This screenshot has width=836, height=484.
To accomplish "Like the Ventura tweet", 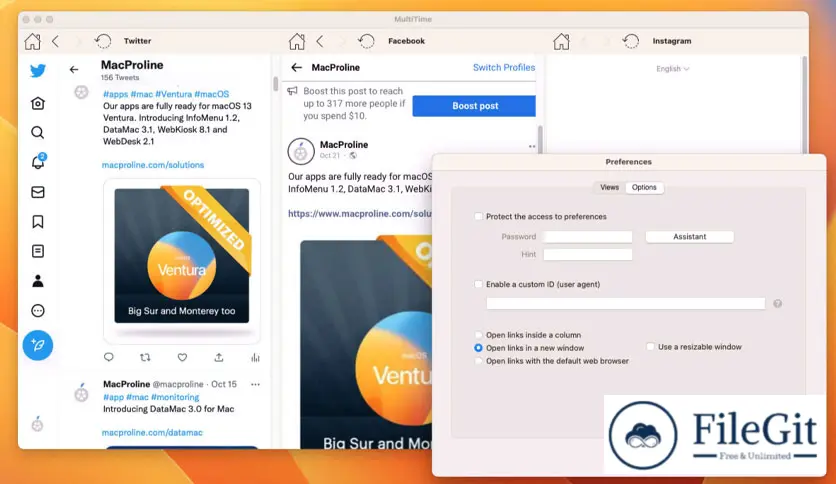I will (182, 357).
